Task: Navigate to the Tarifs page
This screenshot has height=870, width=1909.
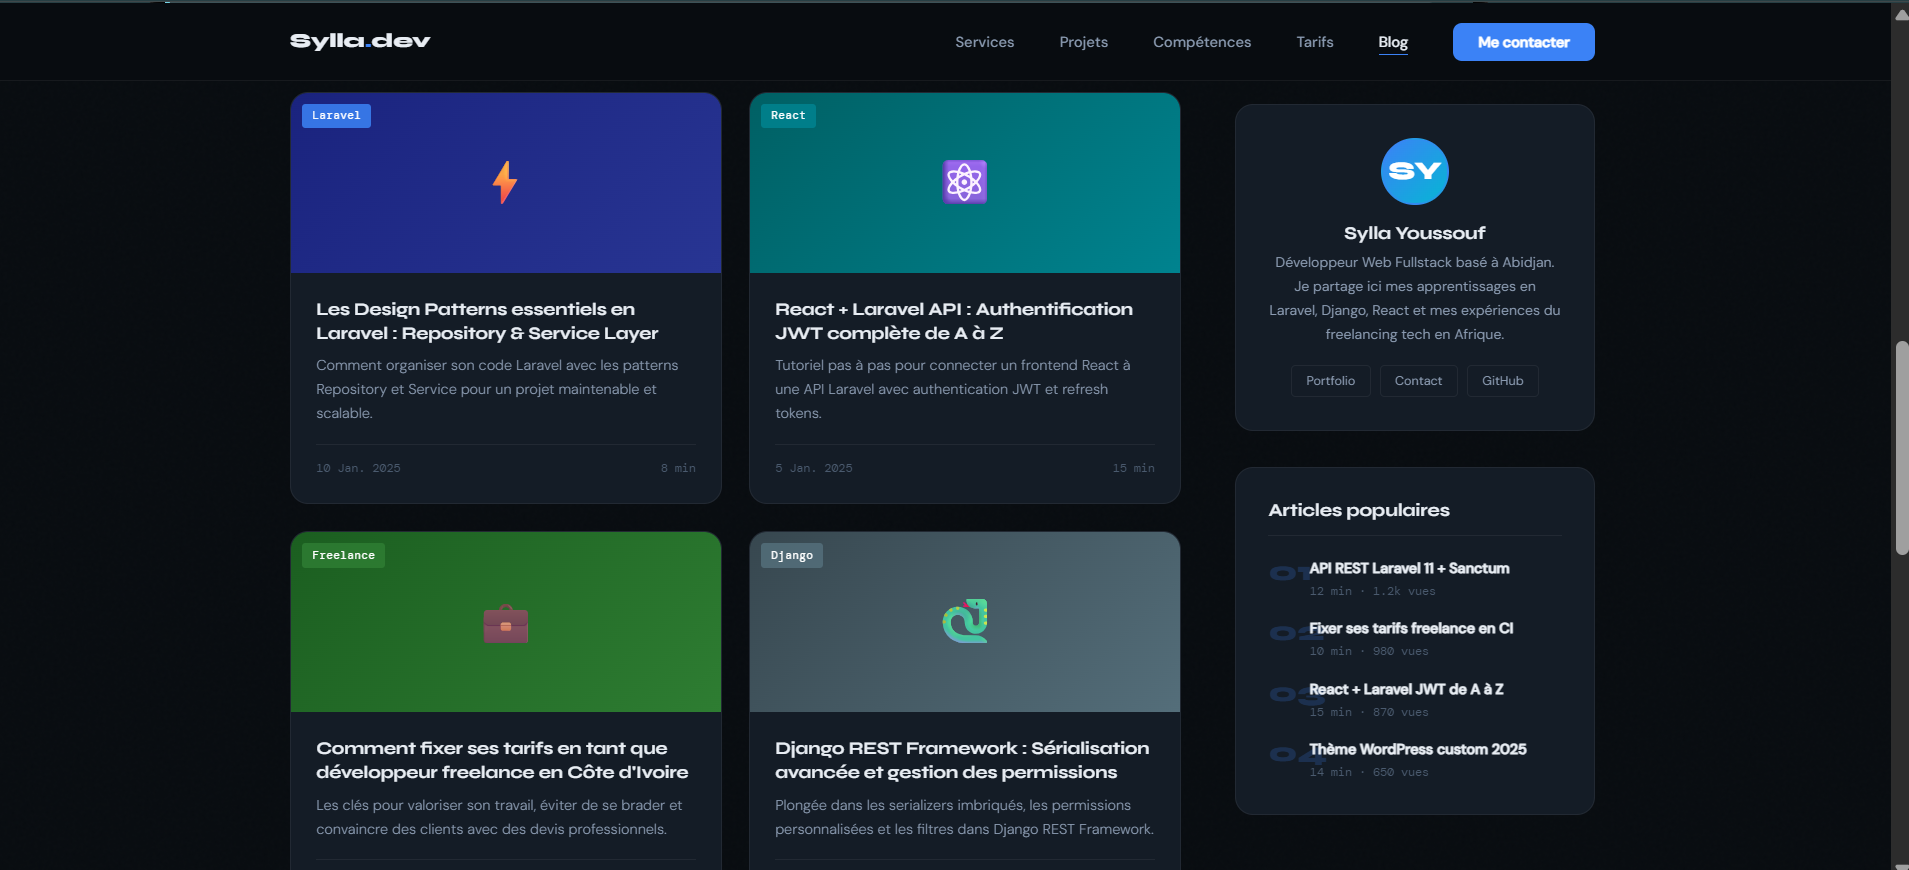Action: [x=1314, y=42]
